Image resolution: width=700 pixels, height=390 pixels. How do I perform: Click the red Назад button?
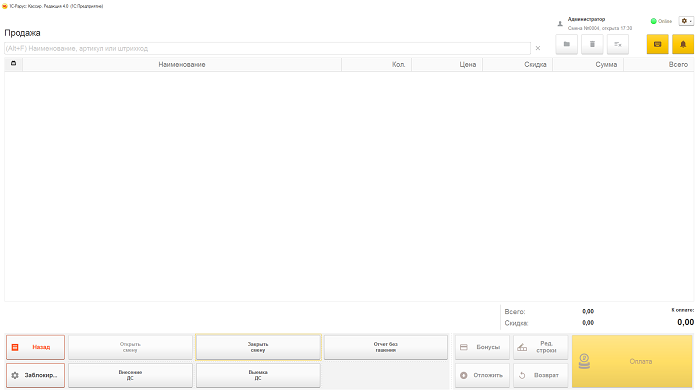(x=35, y=347)
